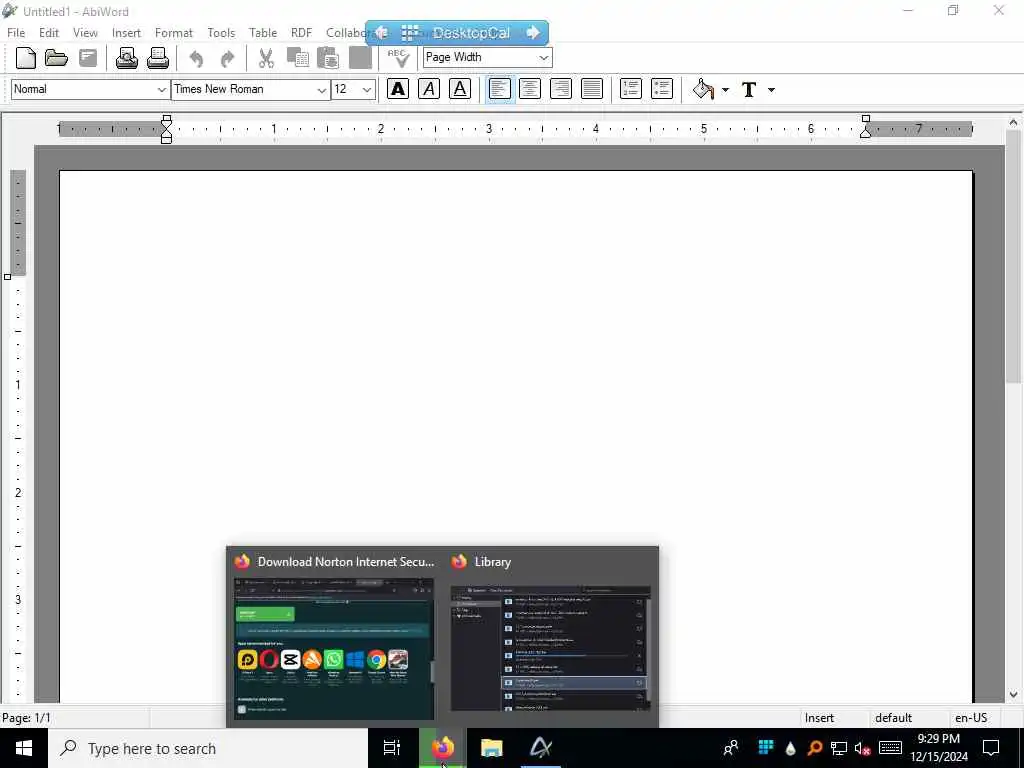Click the muted volume tray icon
The image size is (1024, 768).
pyautogui.click(x=863, y=748)
